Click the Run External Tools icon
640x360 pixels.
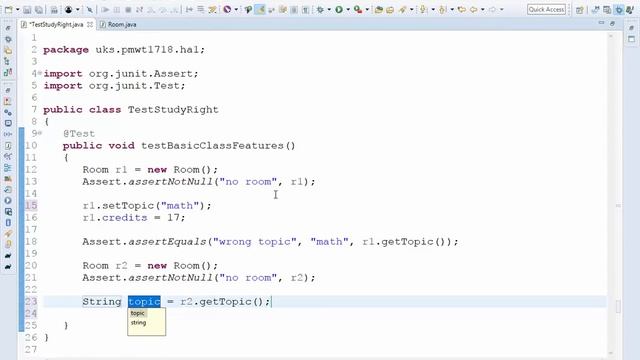click(x=358, y=9)
